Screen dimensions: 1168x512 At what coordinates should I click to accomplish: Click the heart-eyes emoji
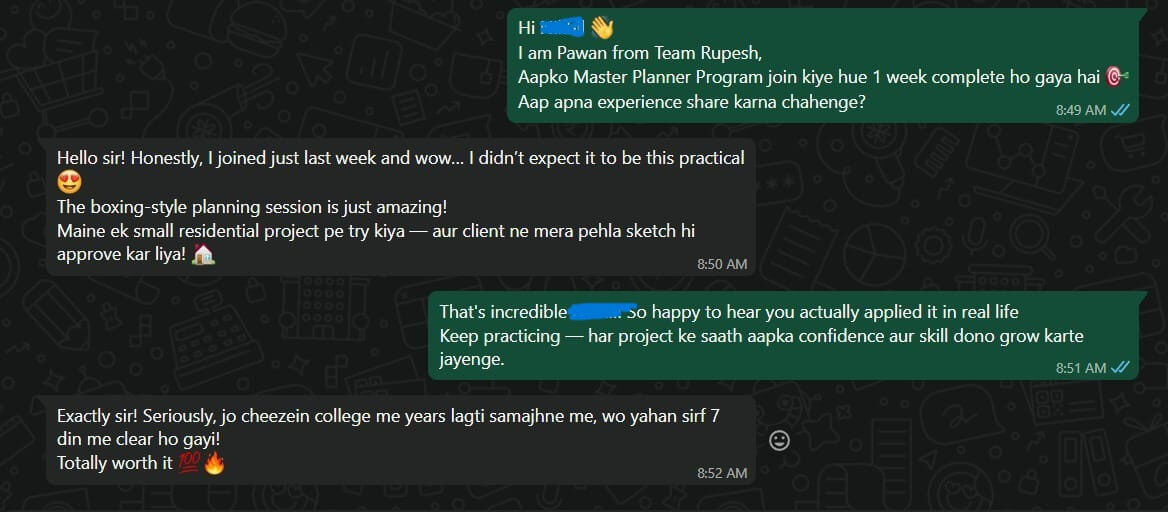click(x=68, y=182)
